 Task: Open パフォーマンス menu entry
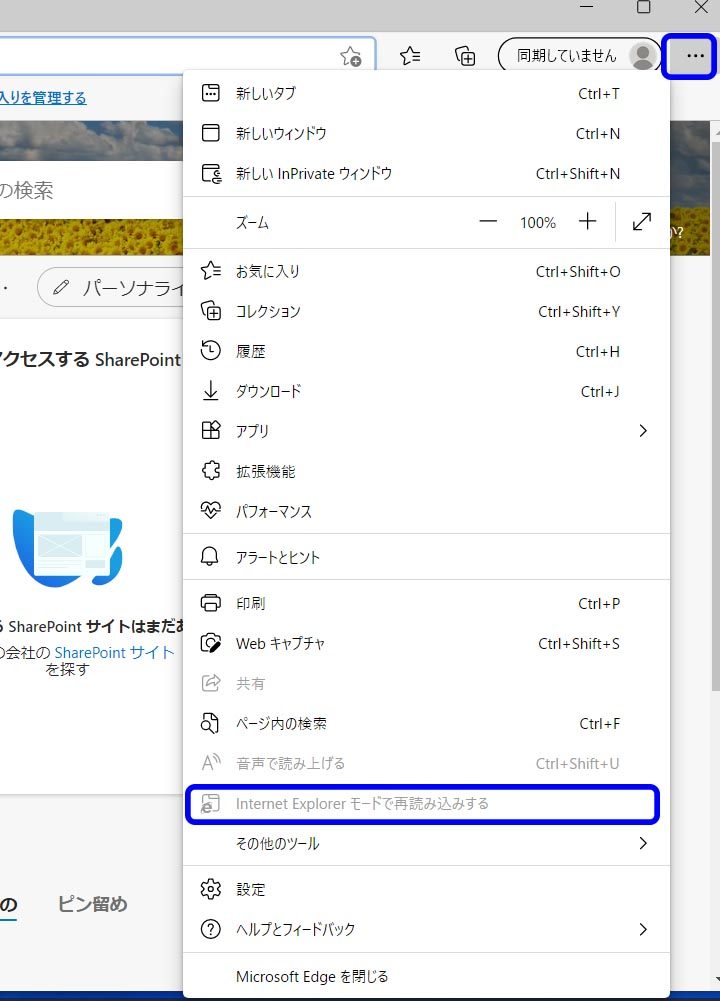(426, 511)
